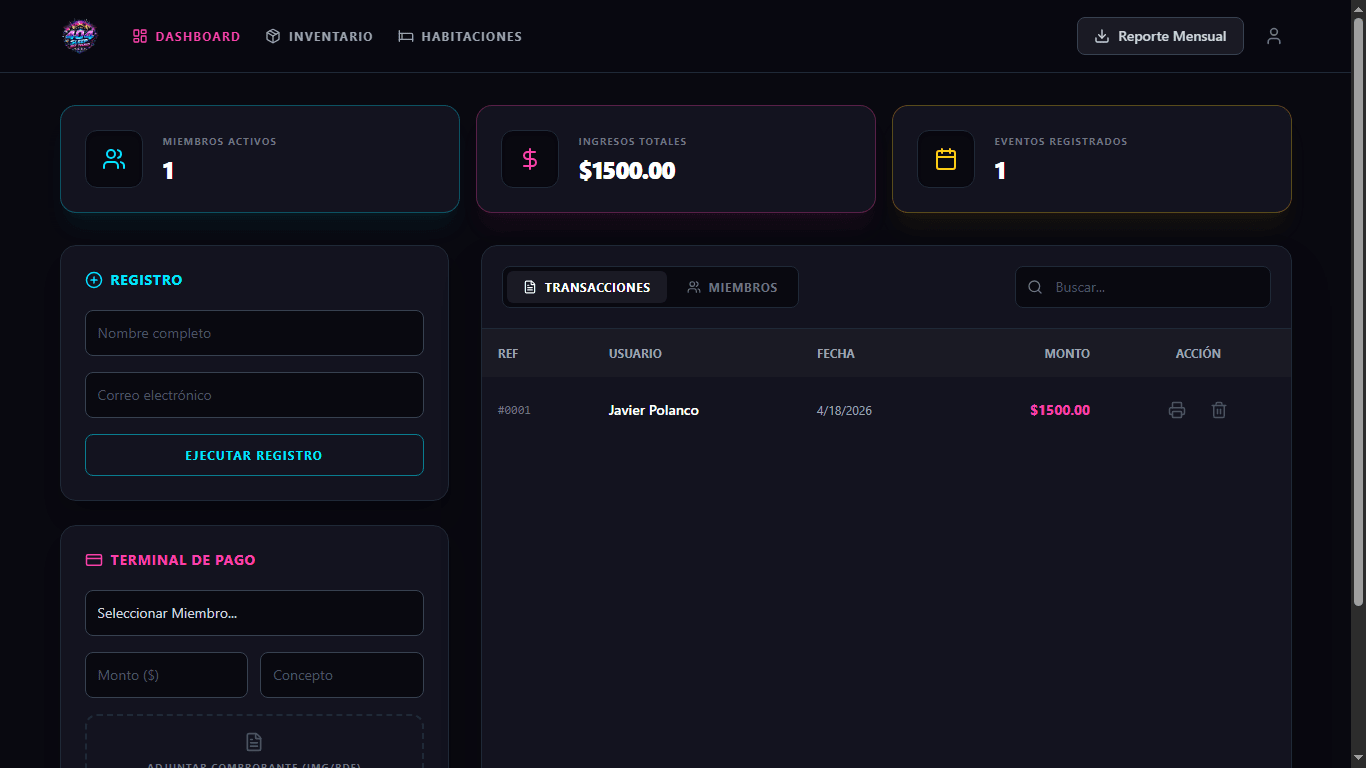Click the Ejecutar Registro button

pos(254,455)
